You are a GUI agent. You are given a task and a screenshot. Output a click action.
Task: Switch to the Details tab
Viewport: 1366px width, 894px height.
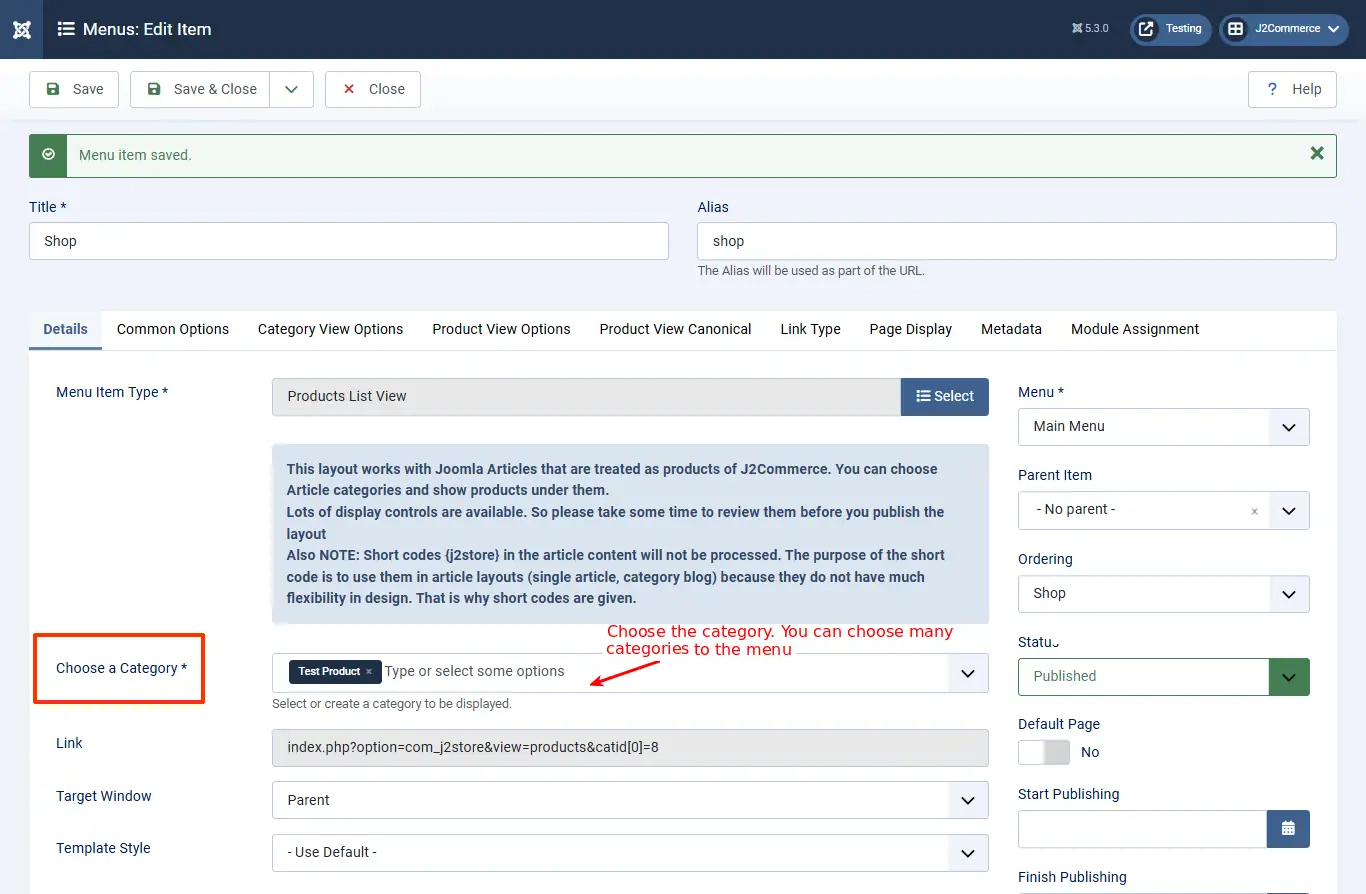pos(66,329)
